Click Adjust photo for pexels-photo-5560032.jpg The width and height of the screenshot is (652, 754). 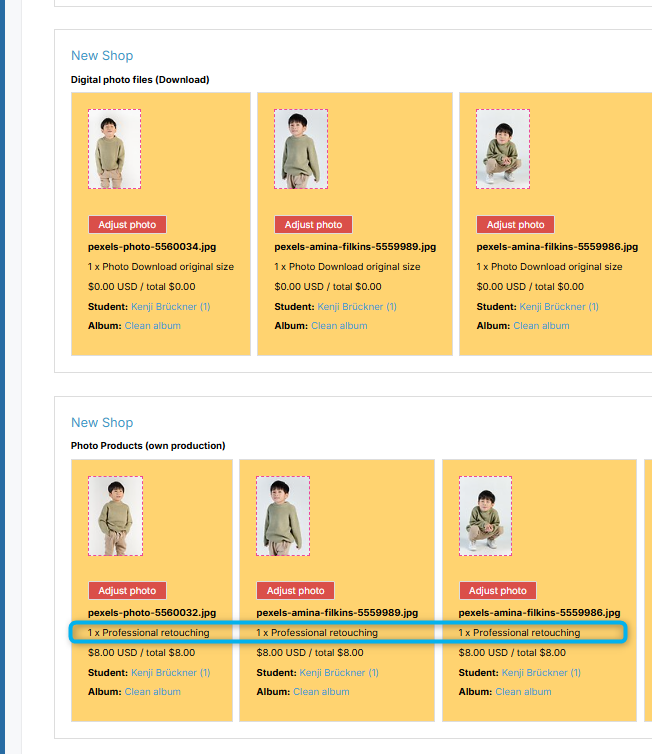click(x=127, y=591)
